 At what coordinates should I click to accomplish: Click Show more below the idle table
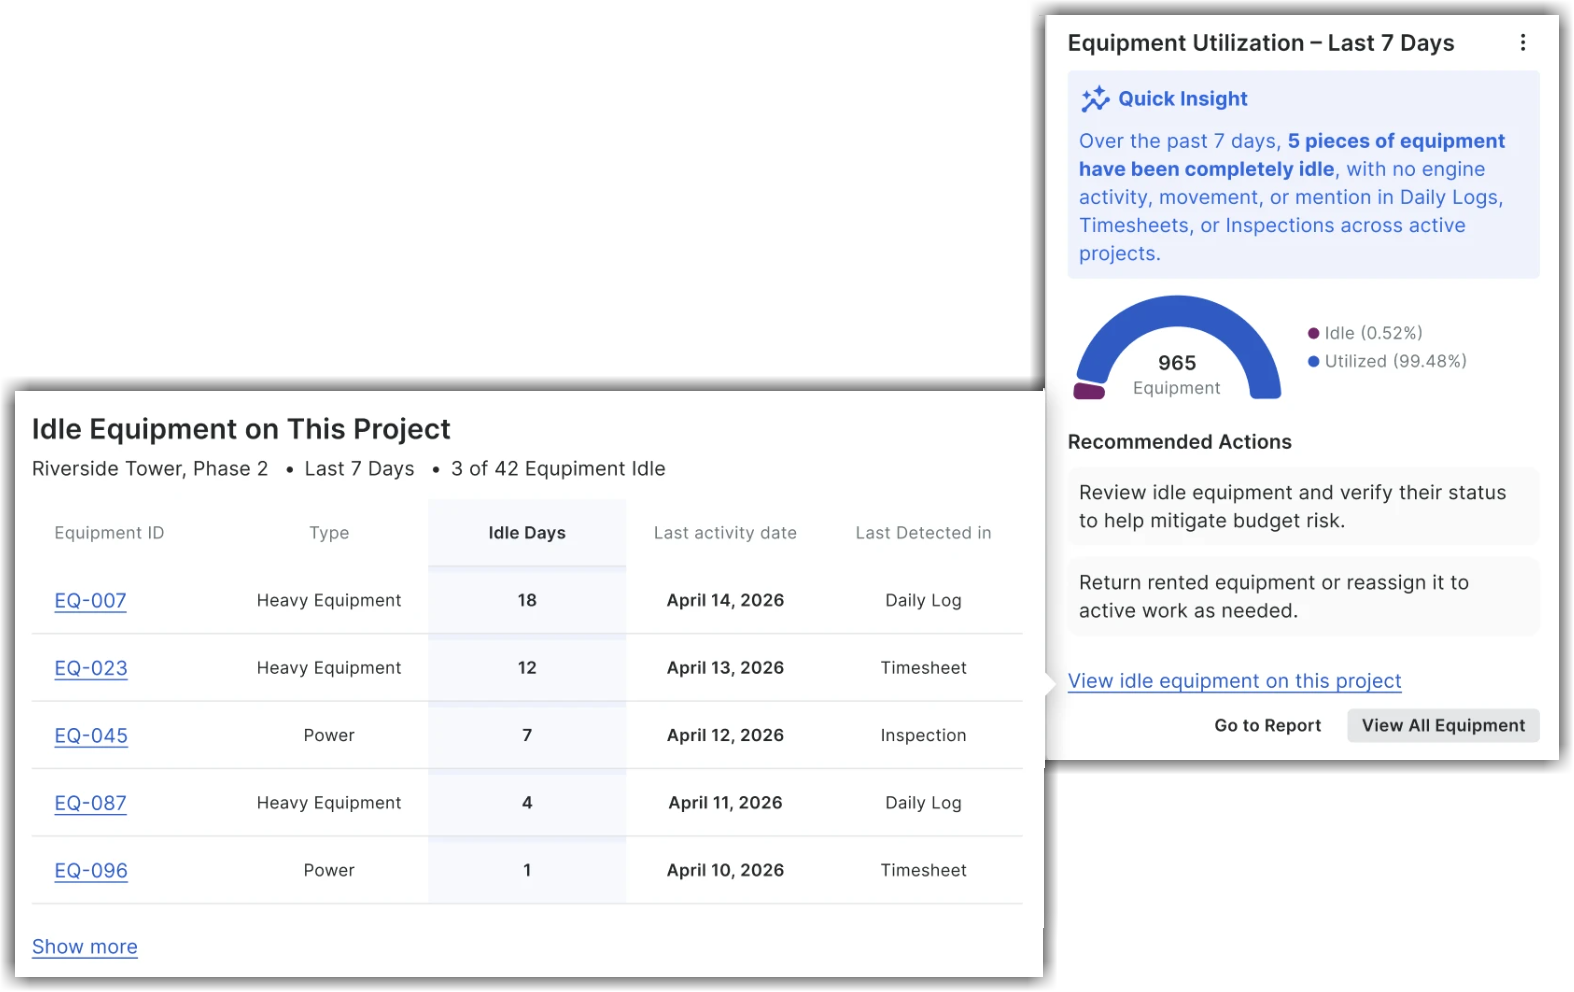85,947
